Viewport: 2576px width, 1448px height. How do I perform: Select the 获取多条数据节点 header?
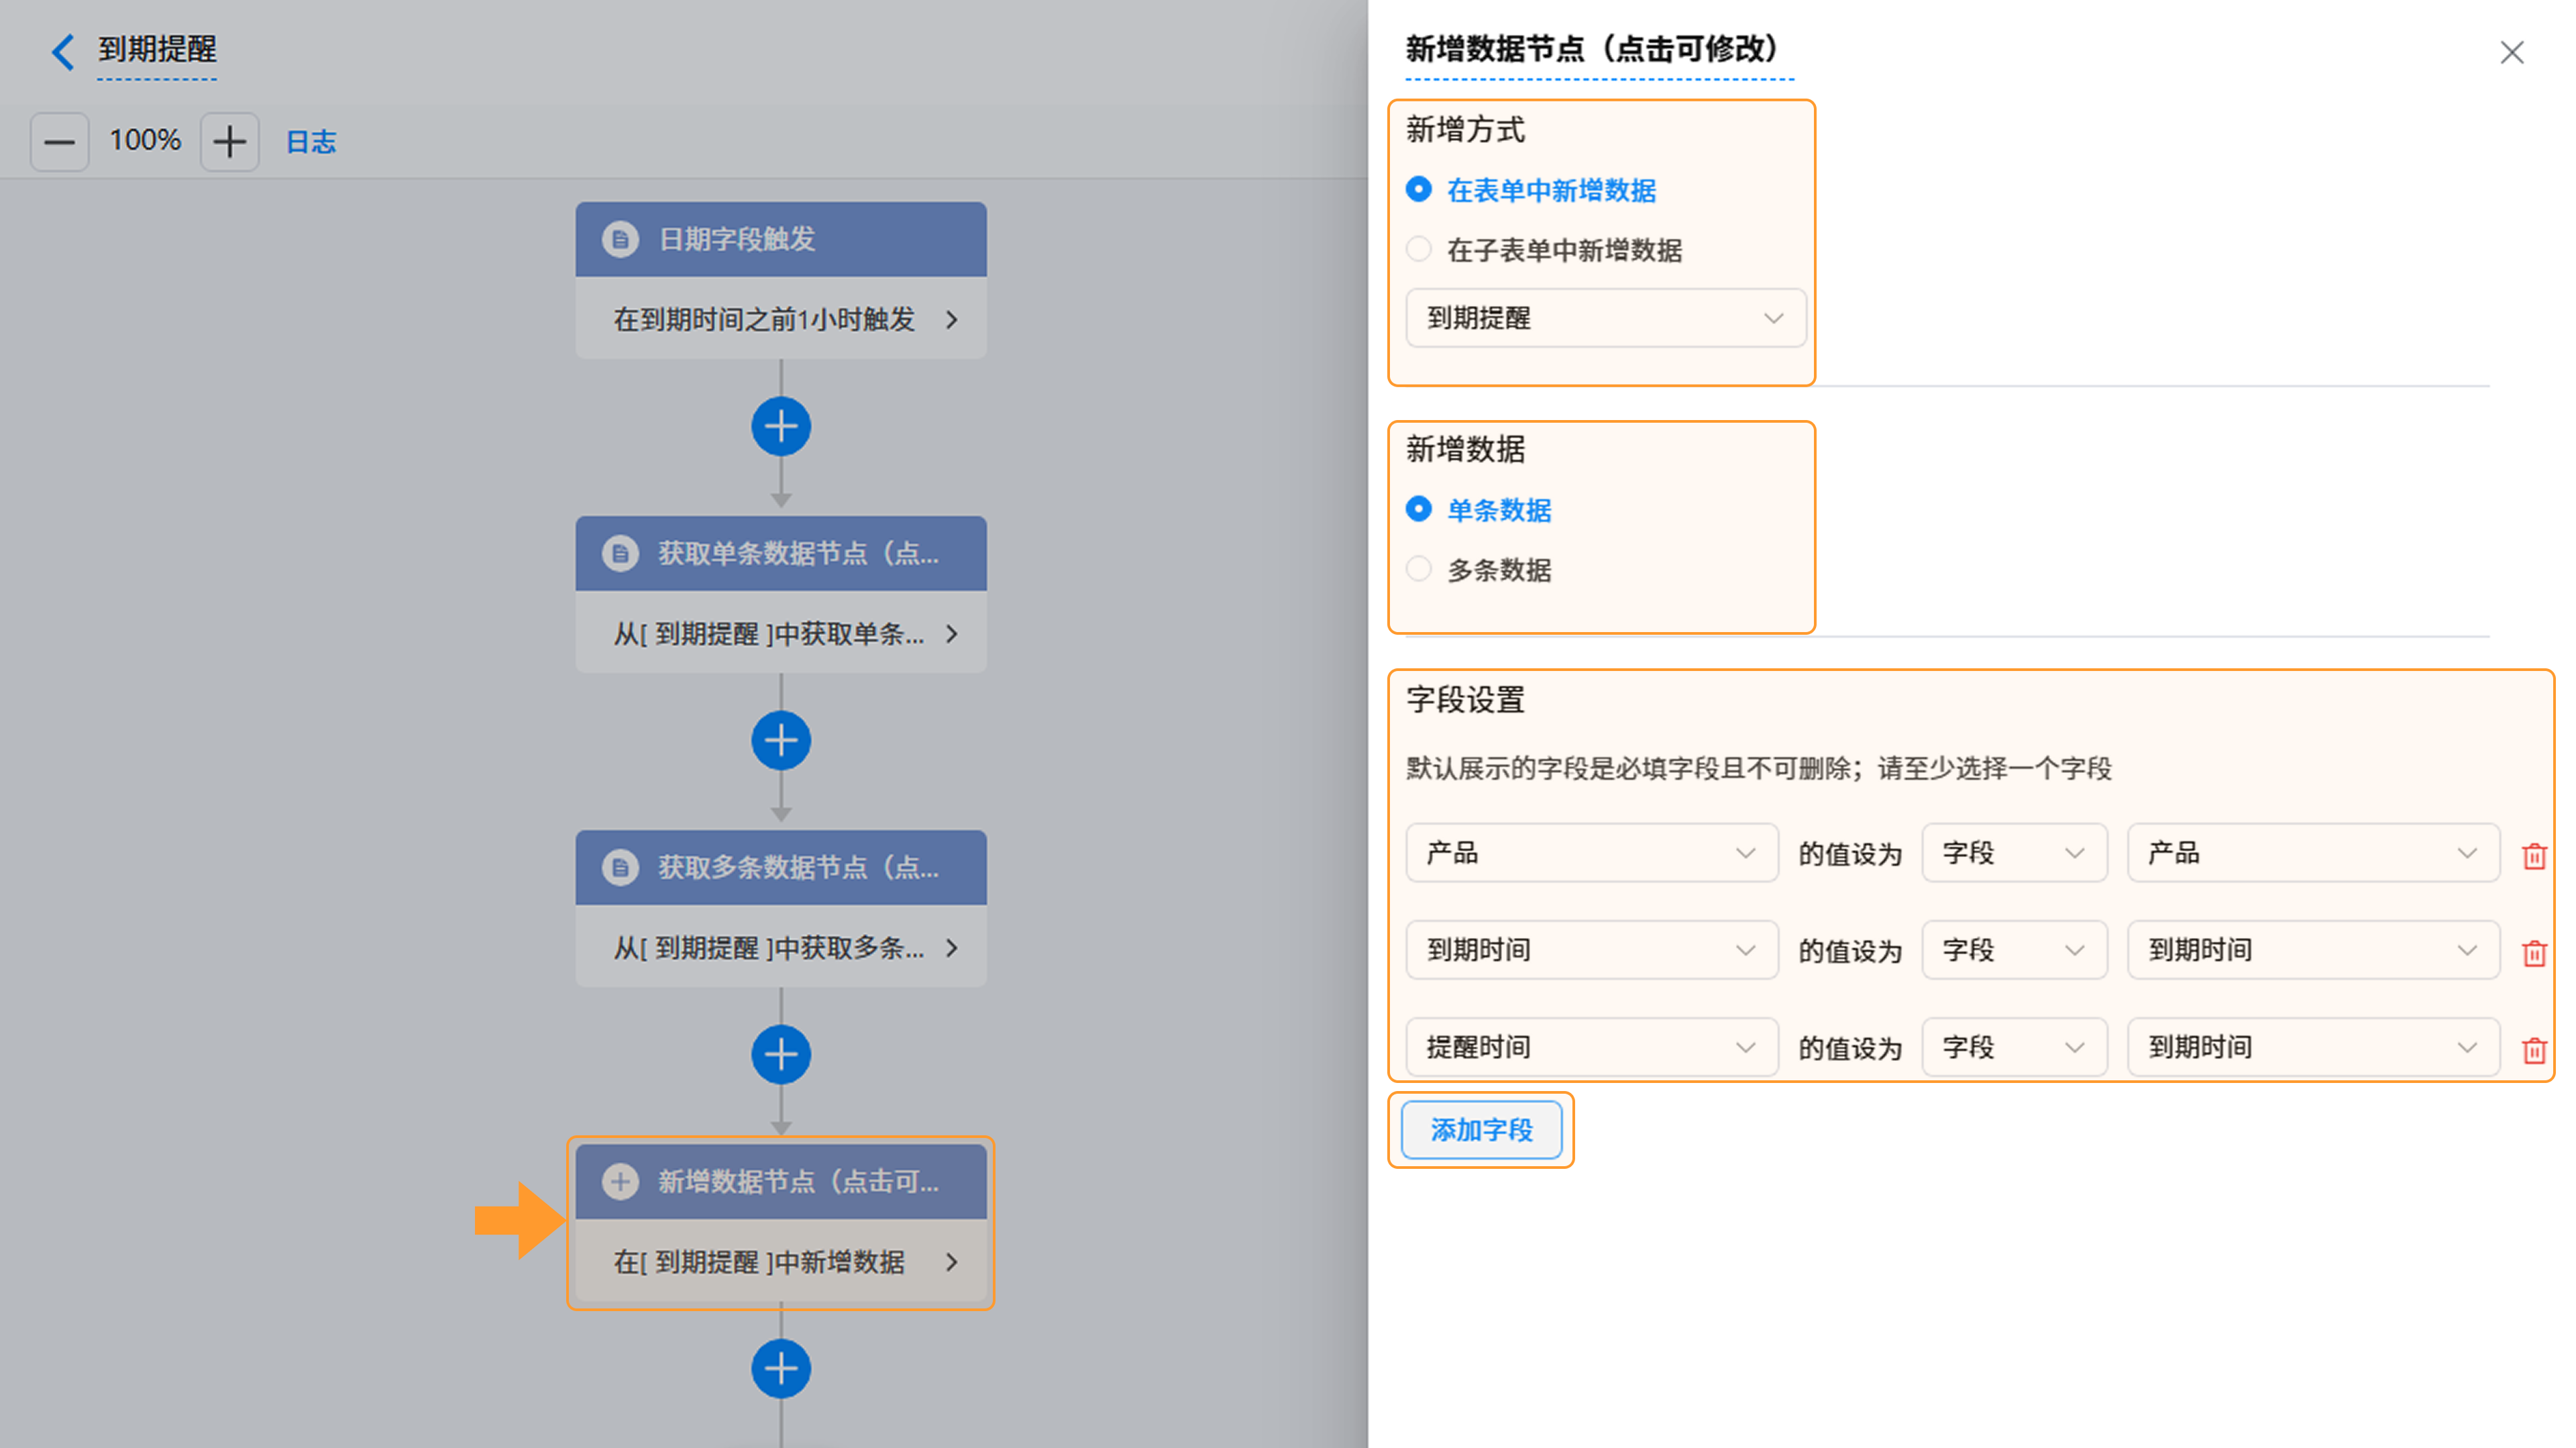tap(781, 867)
